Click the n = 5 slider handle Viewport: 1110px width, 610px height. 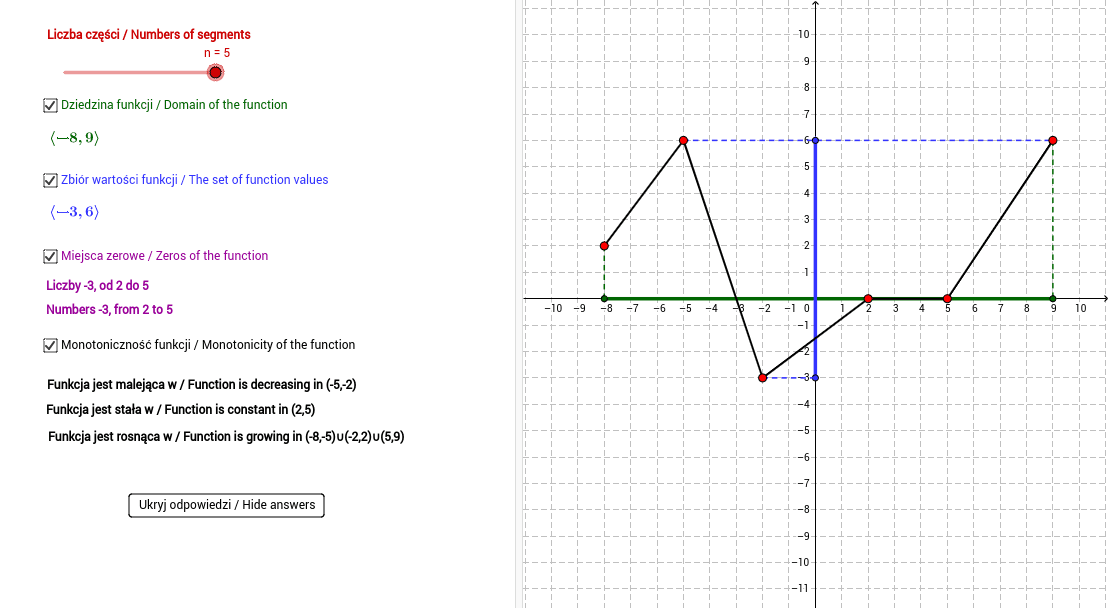215,72
